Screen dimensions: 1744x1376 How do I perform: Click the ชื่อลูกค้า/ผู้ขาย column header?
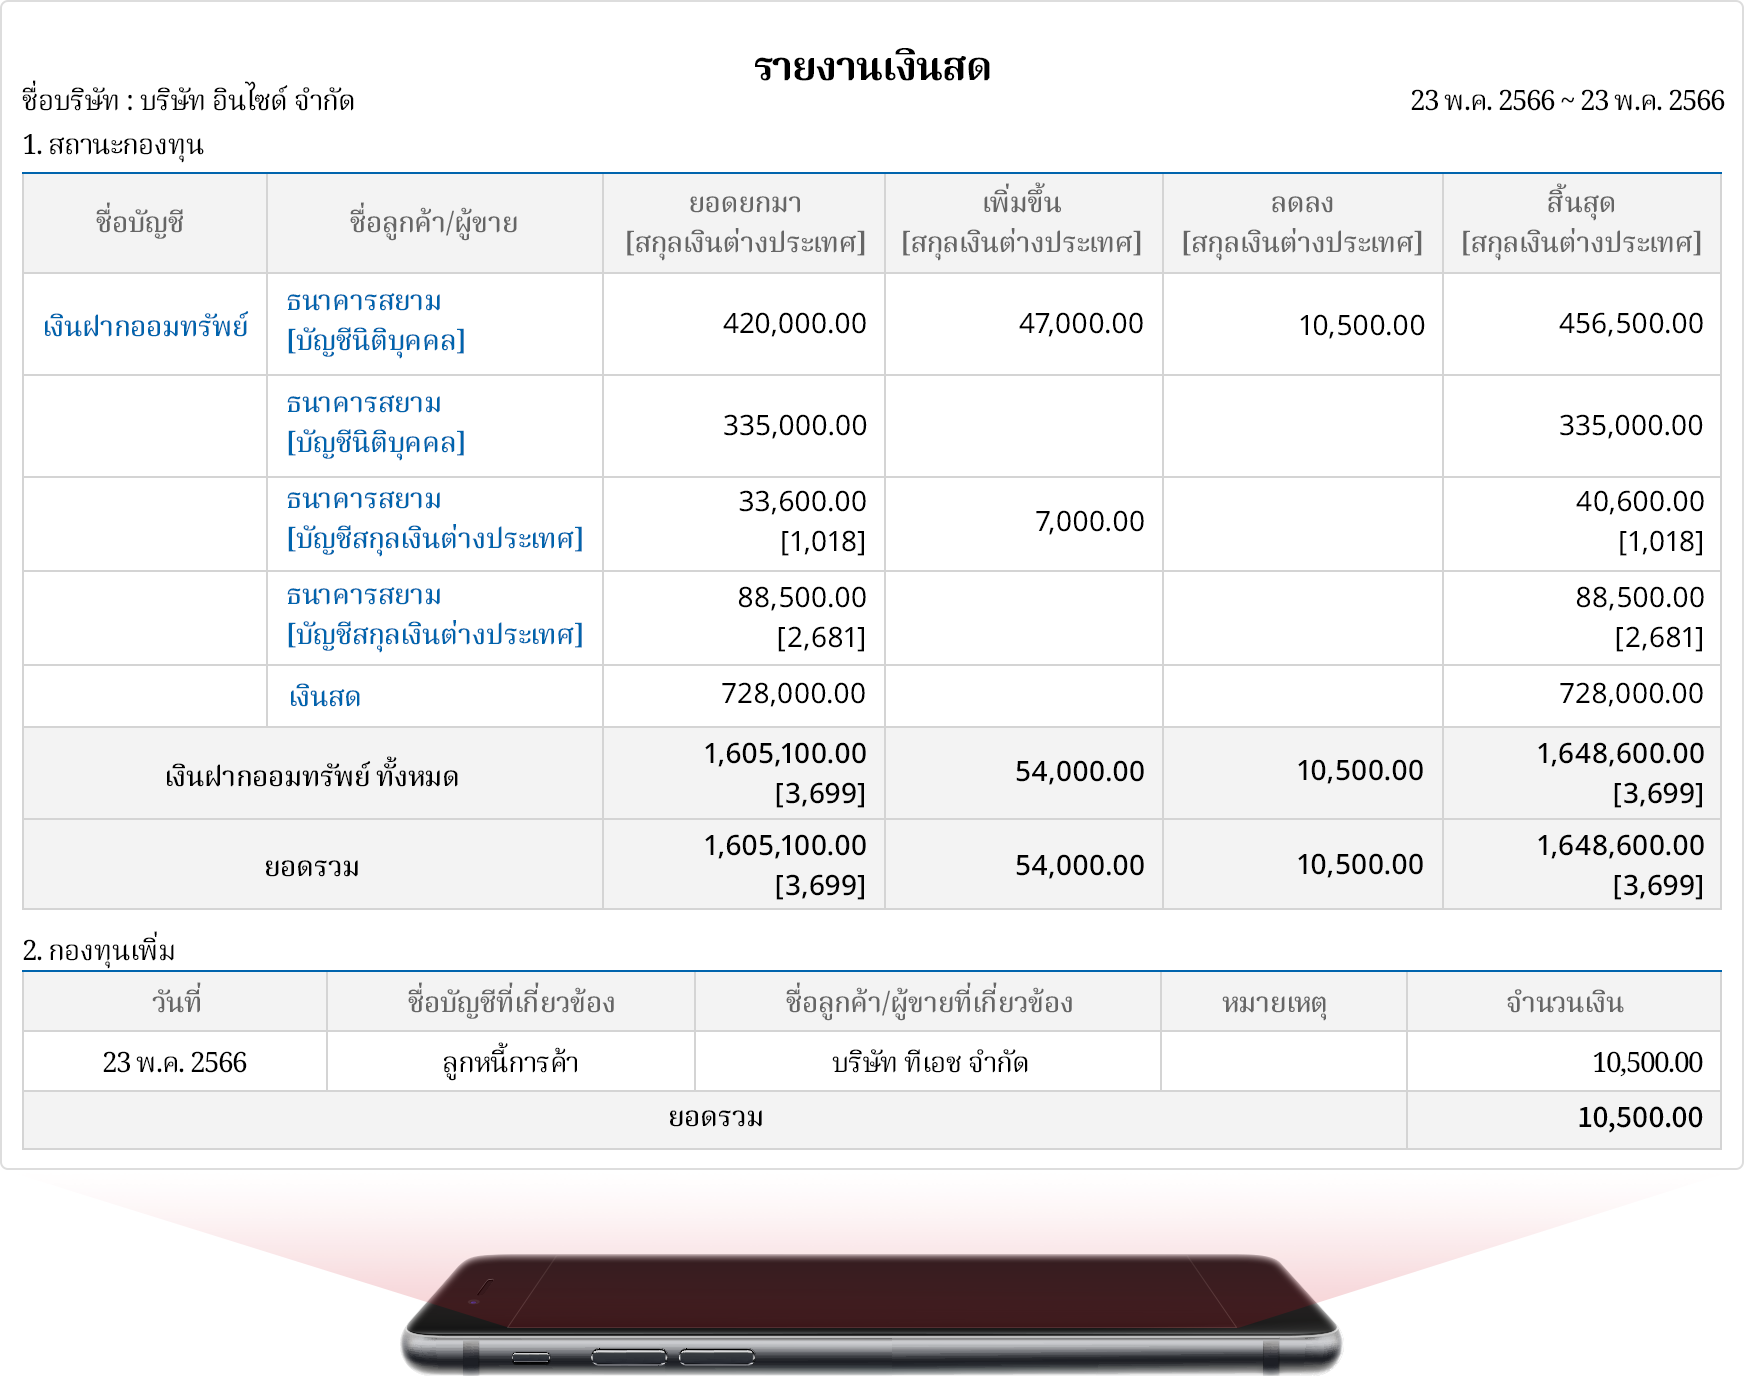pyautogui.click(x=433, y=222)
